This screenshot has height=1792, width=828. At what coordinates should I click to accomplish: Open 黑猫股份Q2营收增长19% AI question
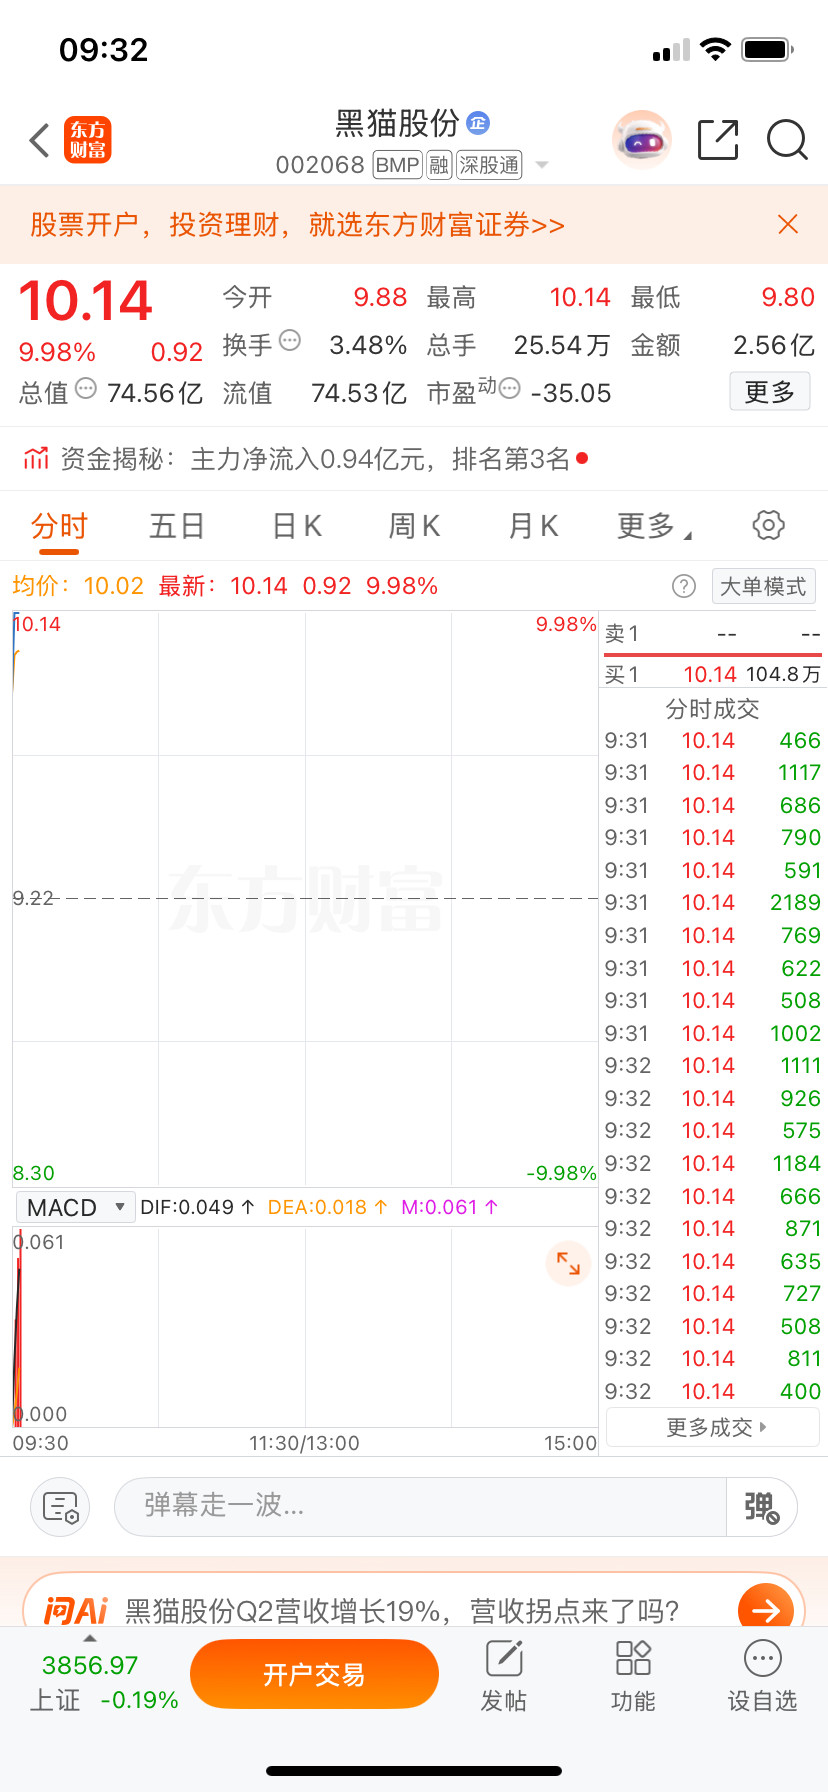(x=402, y=1611)
